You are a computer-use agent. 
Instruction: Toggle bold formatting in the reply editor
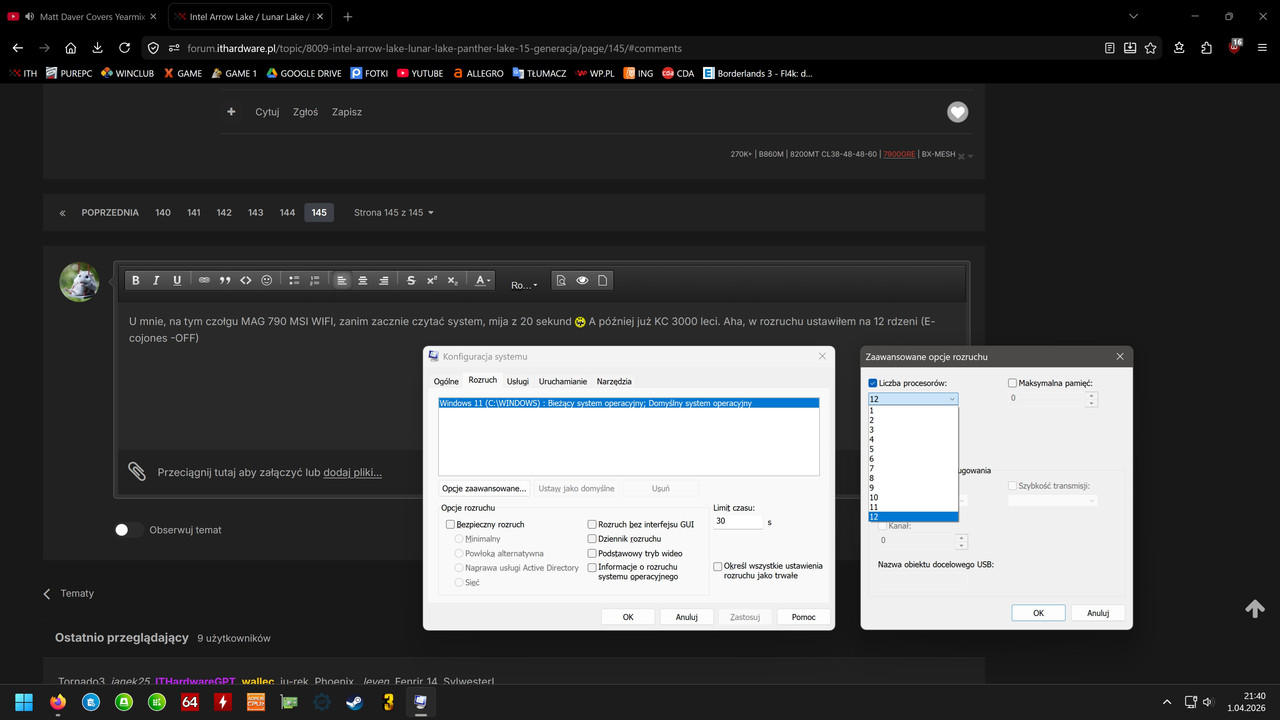[x=135, y=281]
